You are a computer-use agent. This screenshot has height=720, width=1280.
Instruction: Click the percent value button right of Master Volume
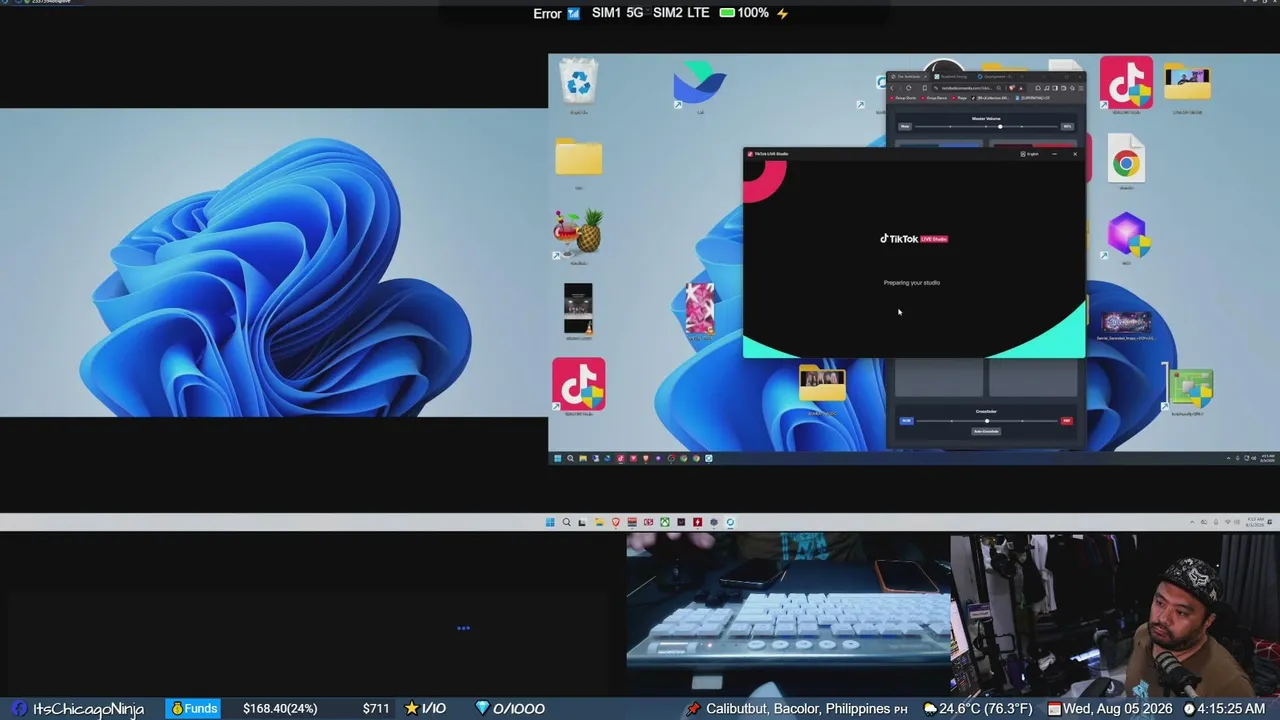coord(1067,127)
